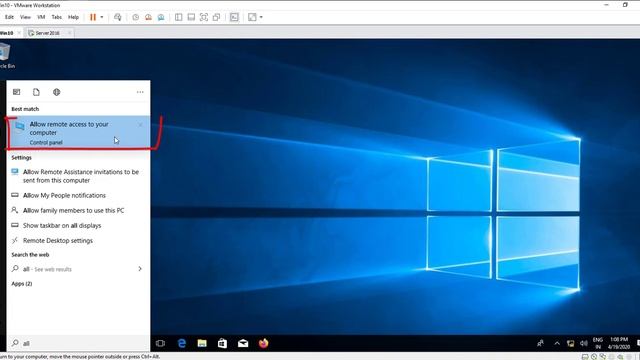Image resolution: width=640 pixels, height=360 pixels.
Task: Open Remote Desktop settings result
Action: [x=78, y=241]
